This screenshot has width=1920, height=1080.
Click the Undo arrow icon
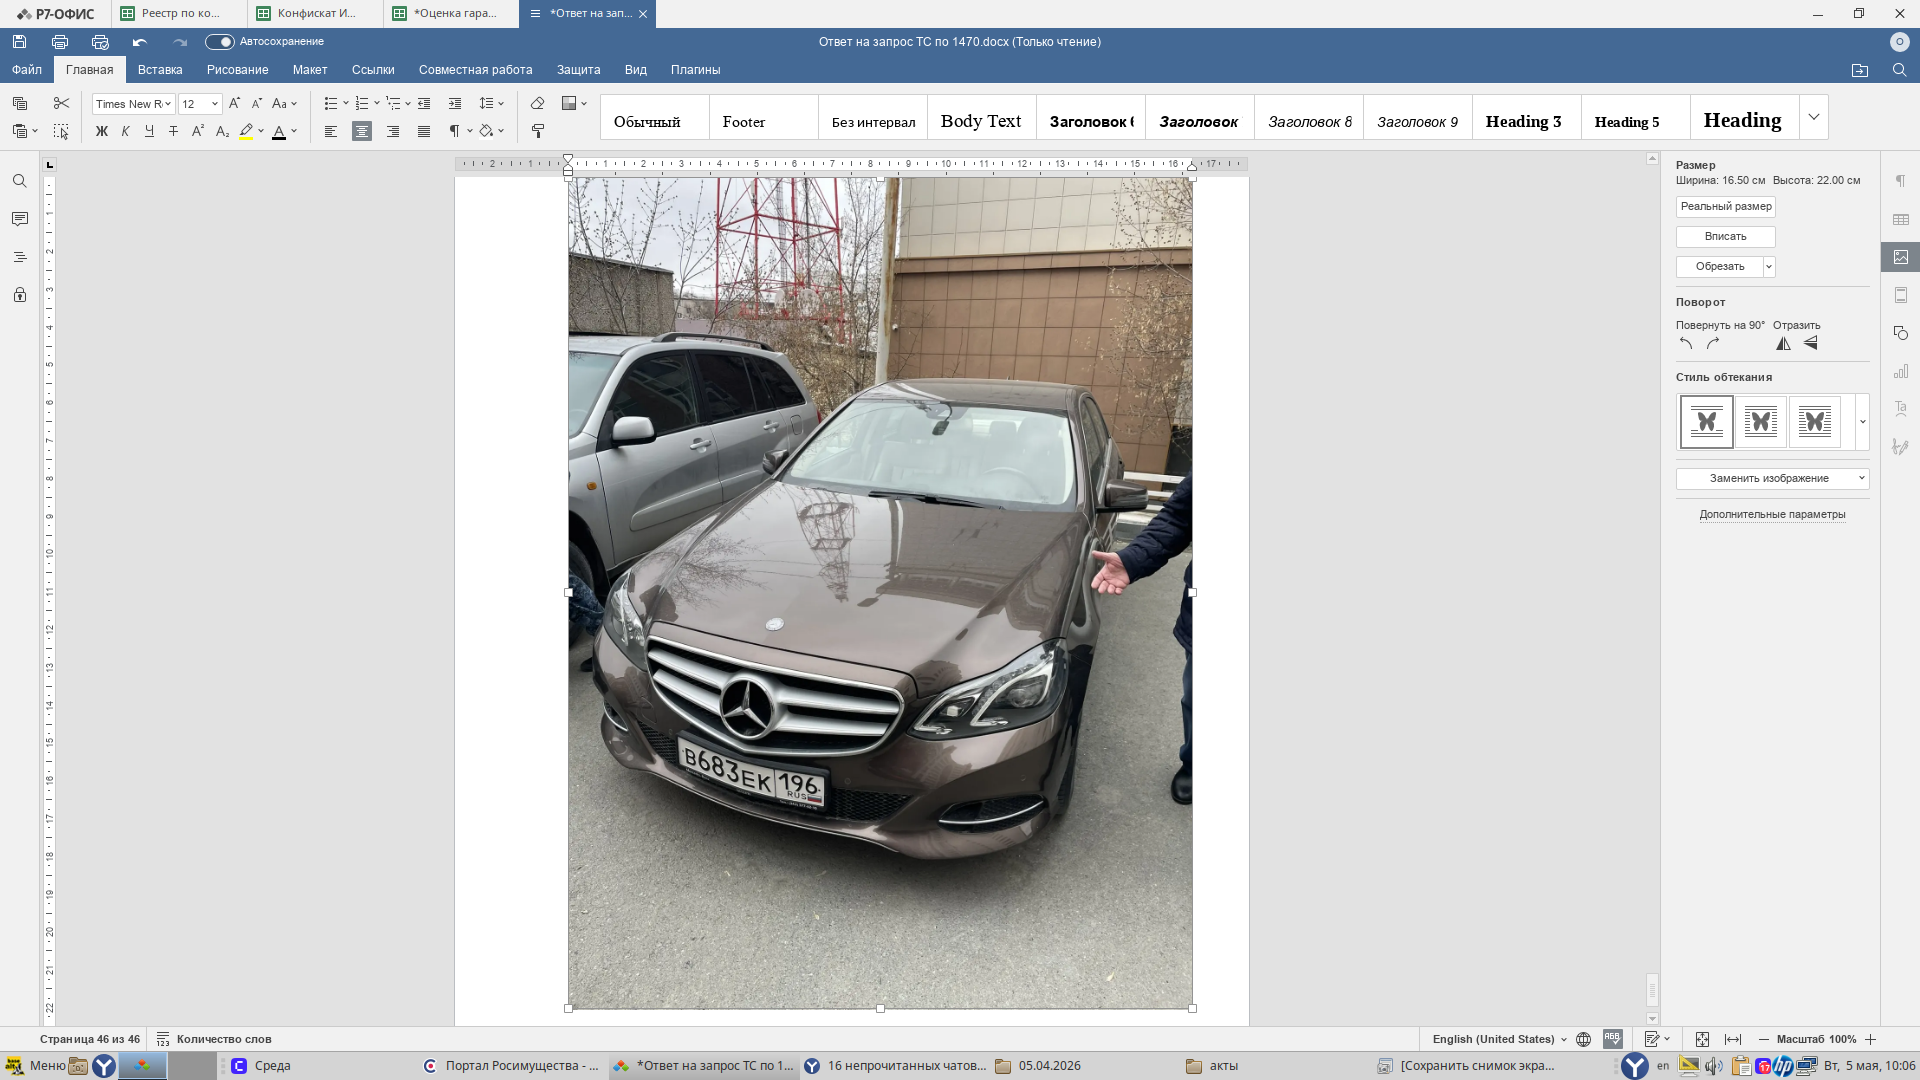(x=140, y=42)
